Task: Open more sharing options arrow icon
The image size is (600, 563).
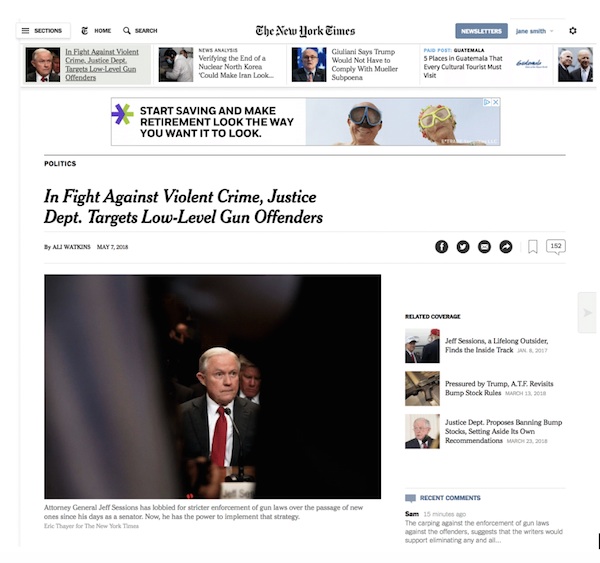Action: coord(505,247)
